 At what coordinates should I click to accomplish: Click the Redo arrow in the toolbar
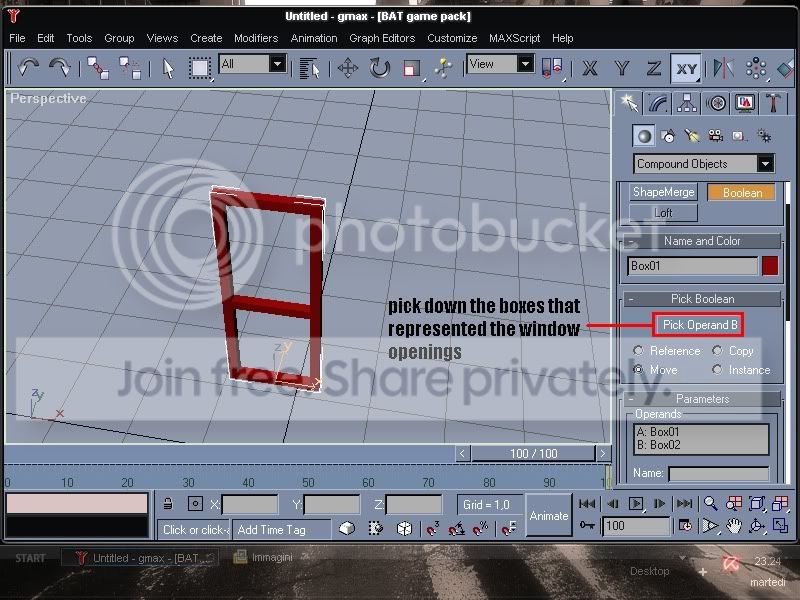click(60, 67)
